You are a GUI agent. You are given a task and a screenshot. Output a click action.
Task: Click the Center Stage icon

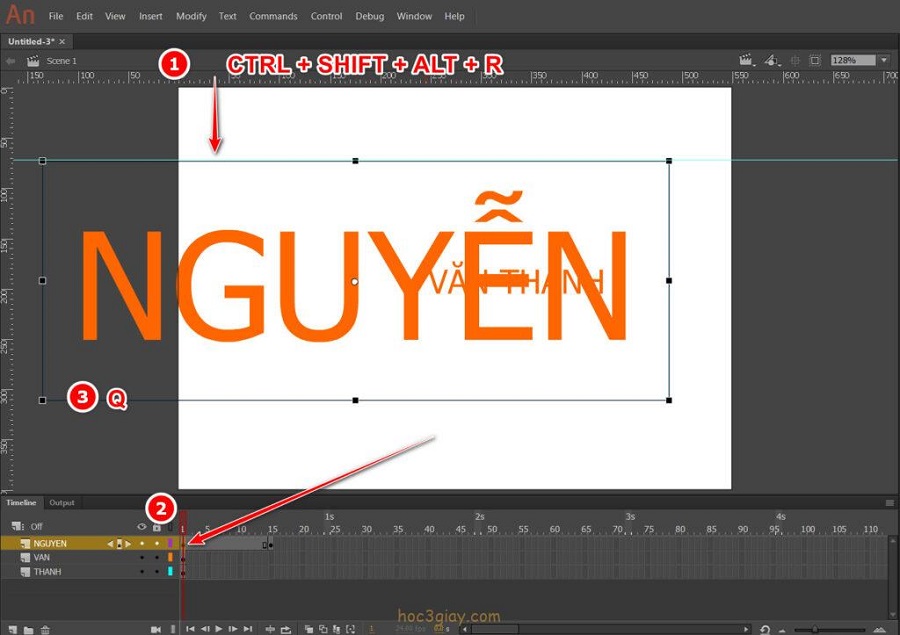click(x=795, y=61)
